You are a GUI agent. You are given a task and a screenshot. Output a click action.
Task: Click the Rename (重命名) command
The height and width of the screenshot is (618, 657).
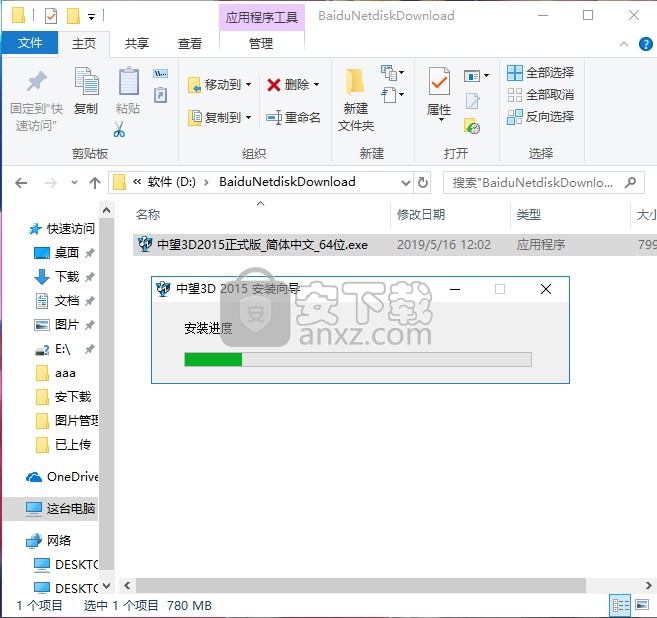point(293,117)
